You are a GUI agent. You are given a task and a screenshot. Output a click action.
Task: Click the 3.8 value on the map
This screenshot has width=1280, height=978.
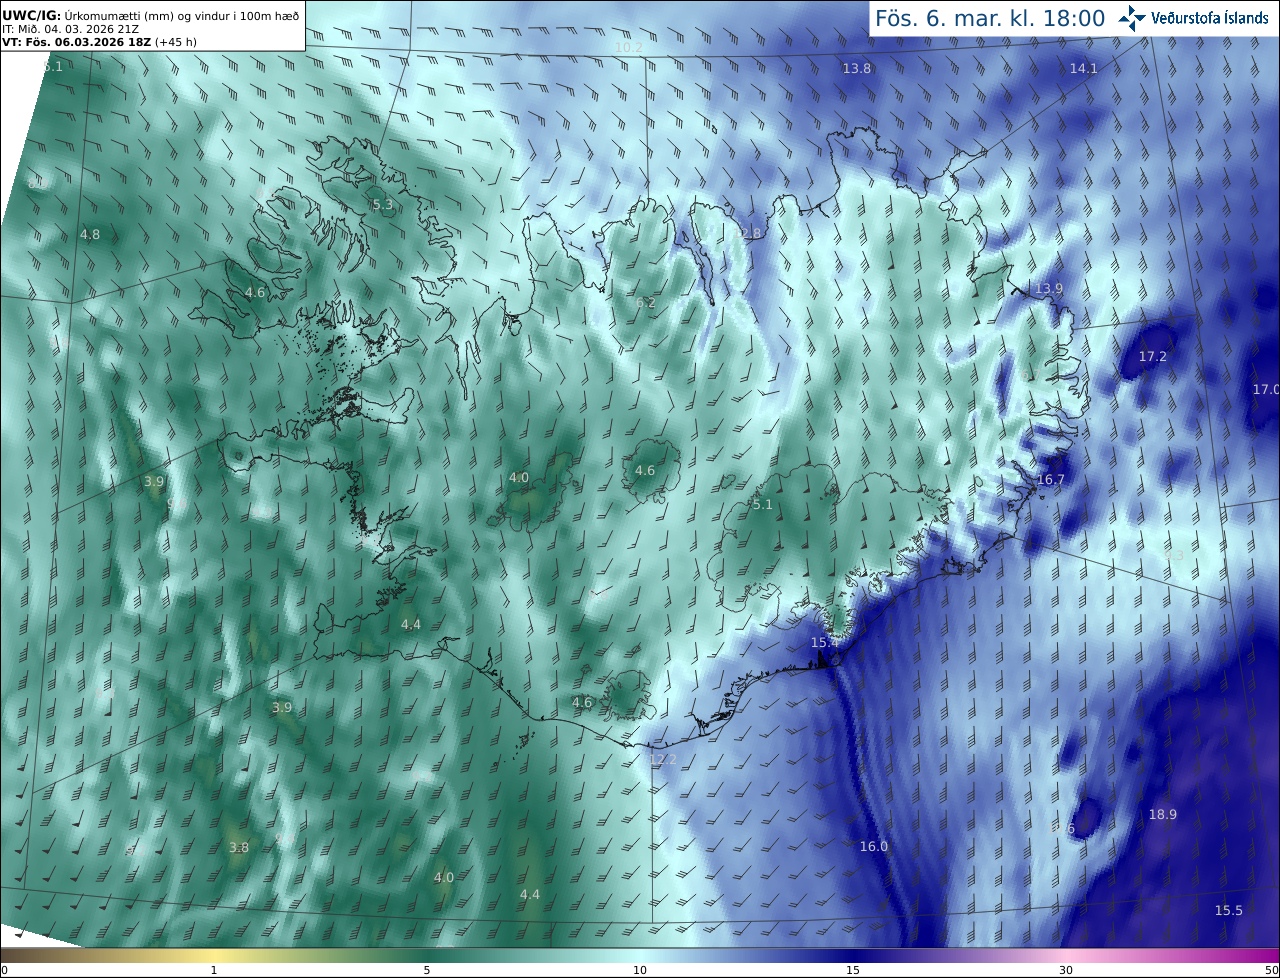pyautogui.click(x=239, y=847)
